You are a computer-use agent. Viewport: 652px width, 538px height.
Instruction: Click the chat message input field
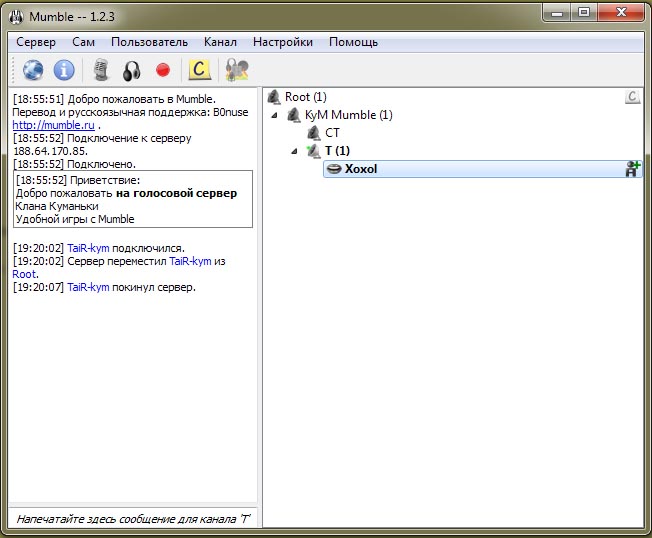click(x=133, y=518)
